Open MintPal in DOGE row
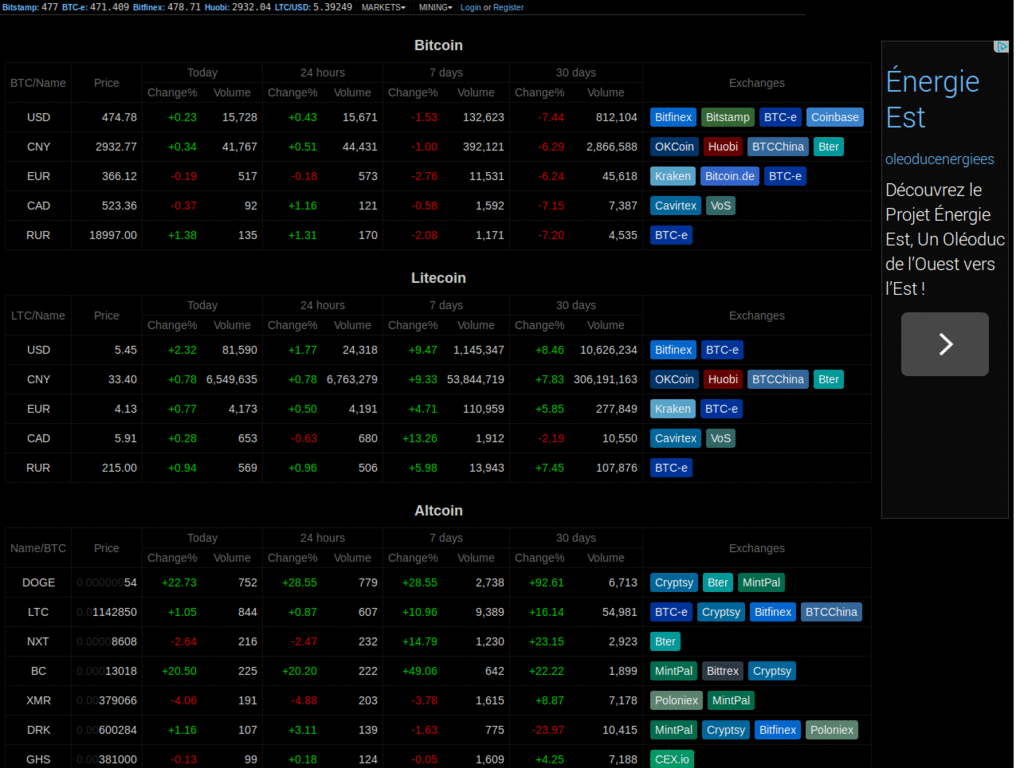This screenshot has height=768, width=1024. pos(761,583)
